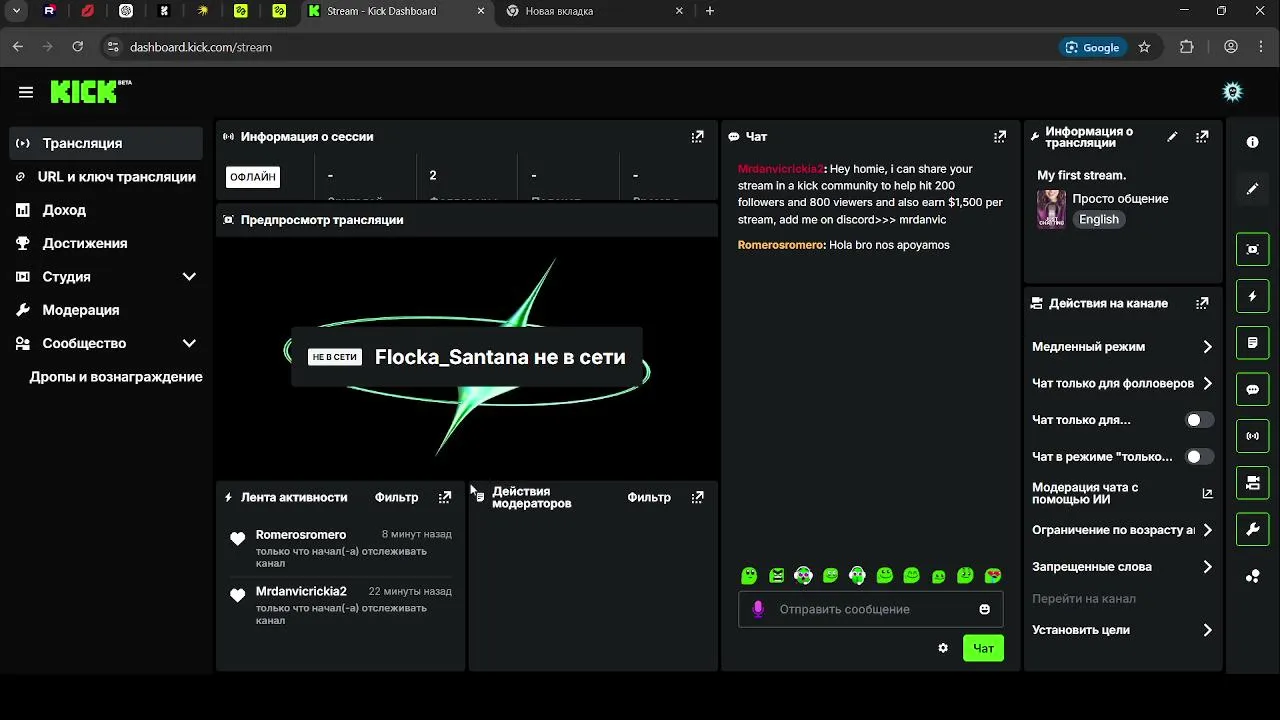This screenshot has height=720, width=1280.
Task: Toggle the camera channel-actions widget in sidebar
Action: coord(1253,483)
